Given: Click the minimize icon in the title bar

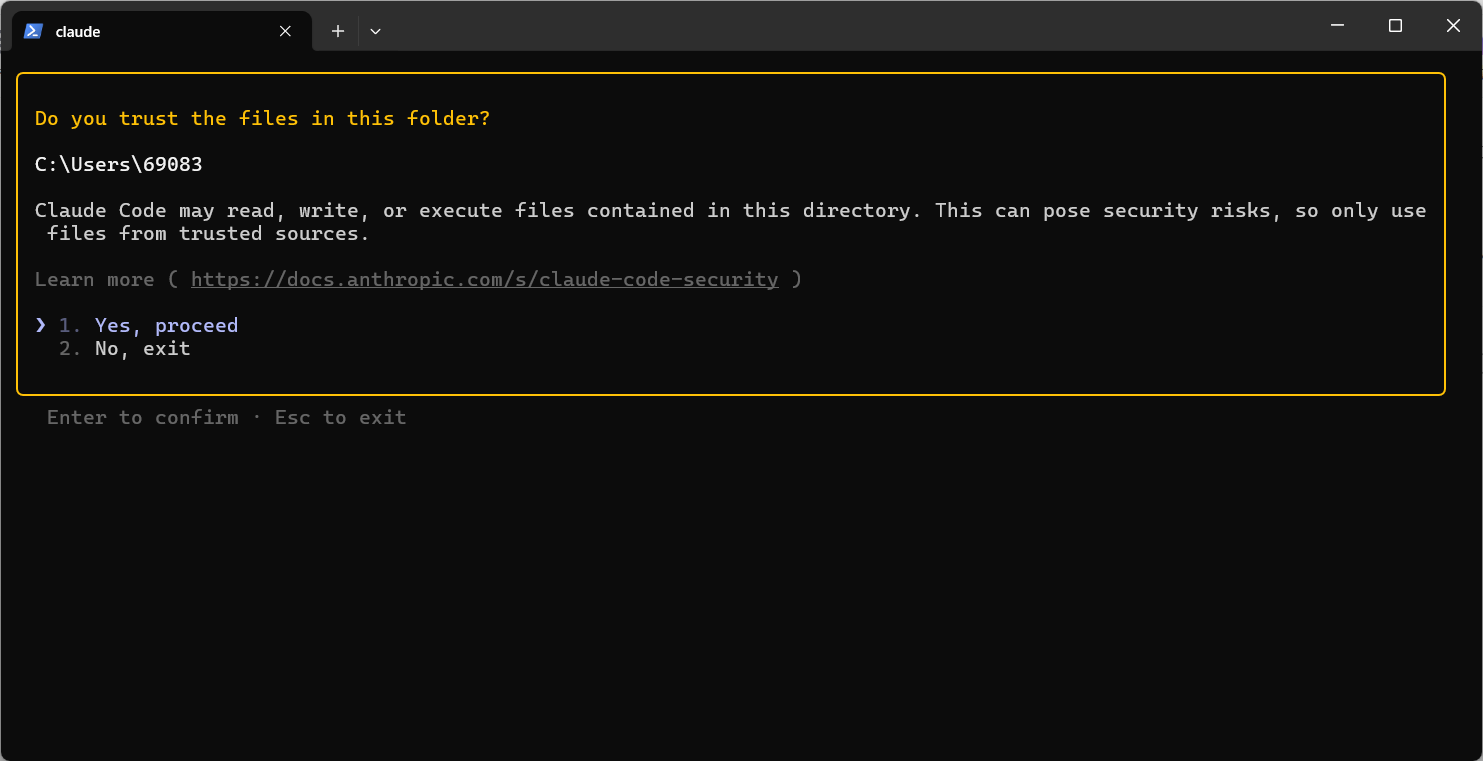Looking at the screenshot, I should 1337,25.
